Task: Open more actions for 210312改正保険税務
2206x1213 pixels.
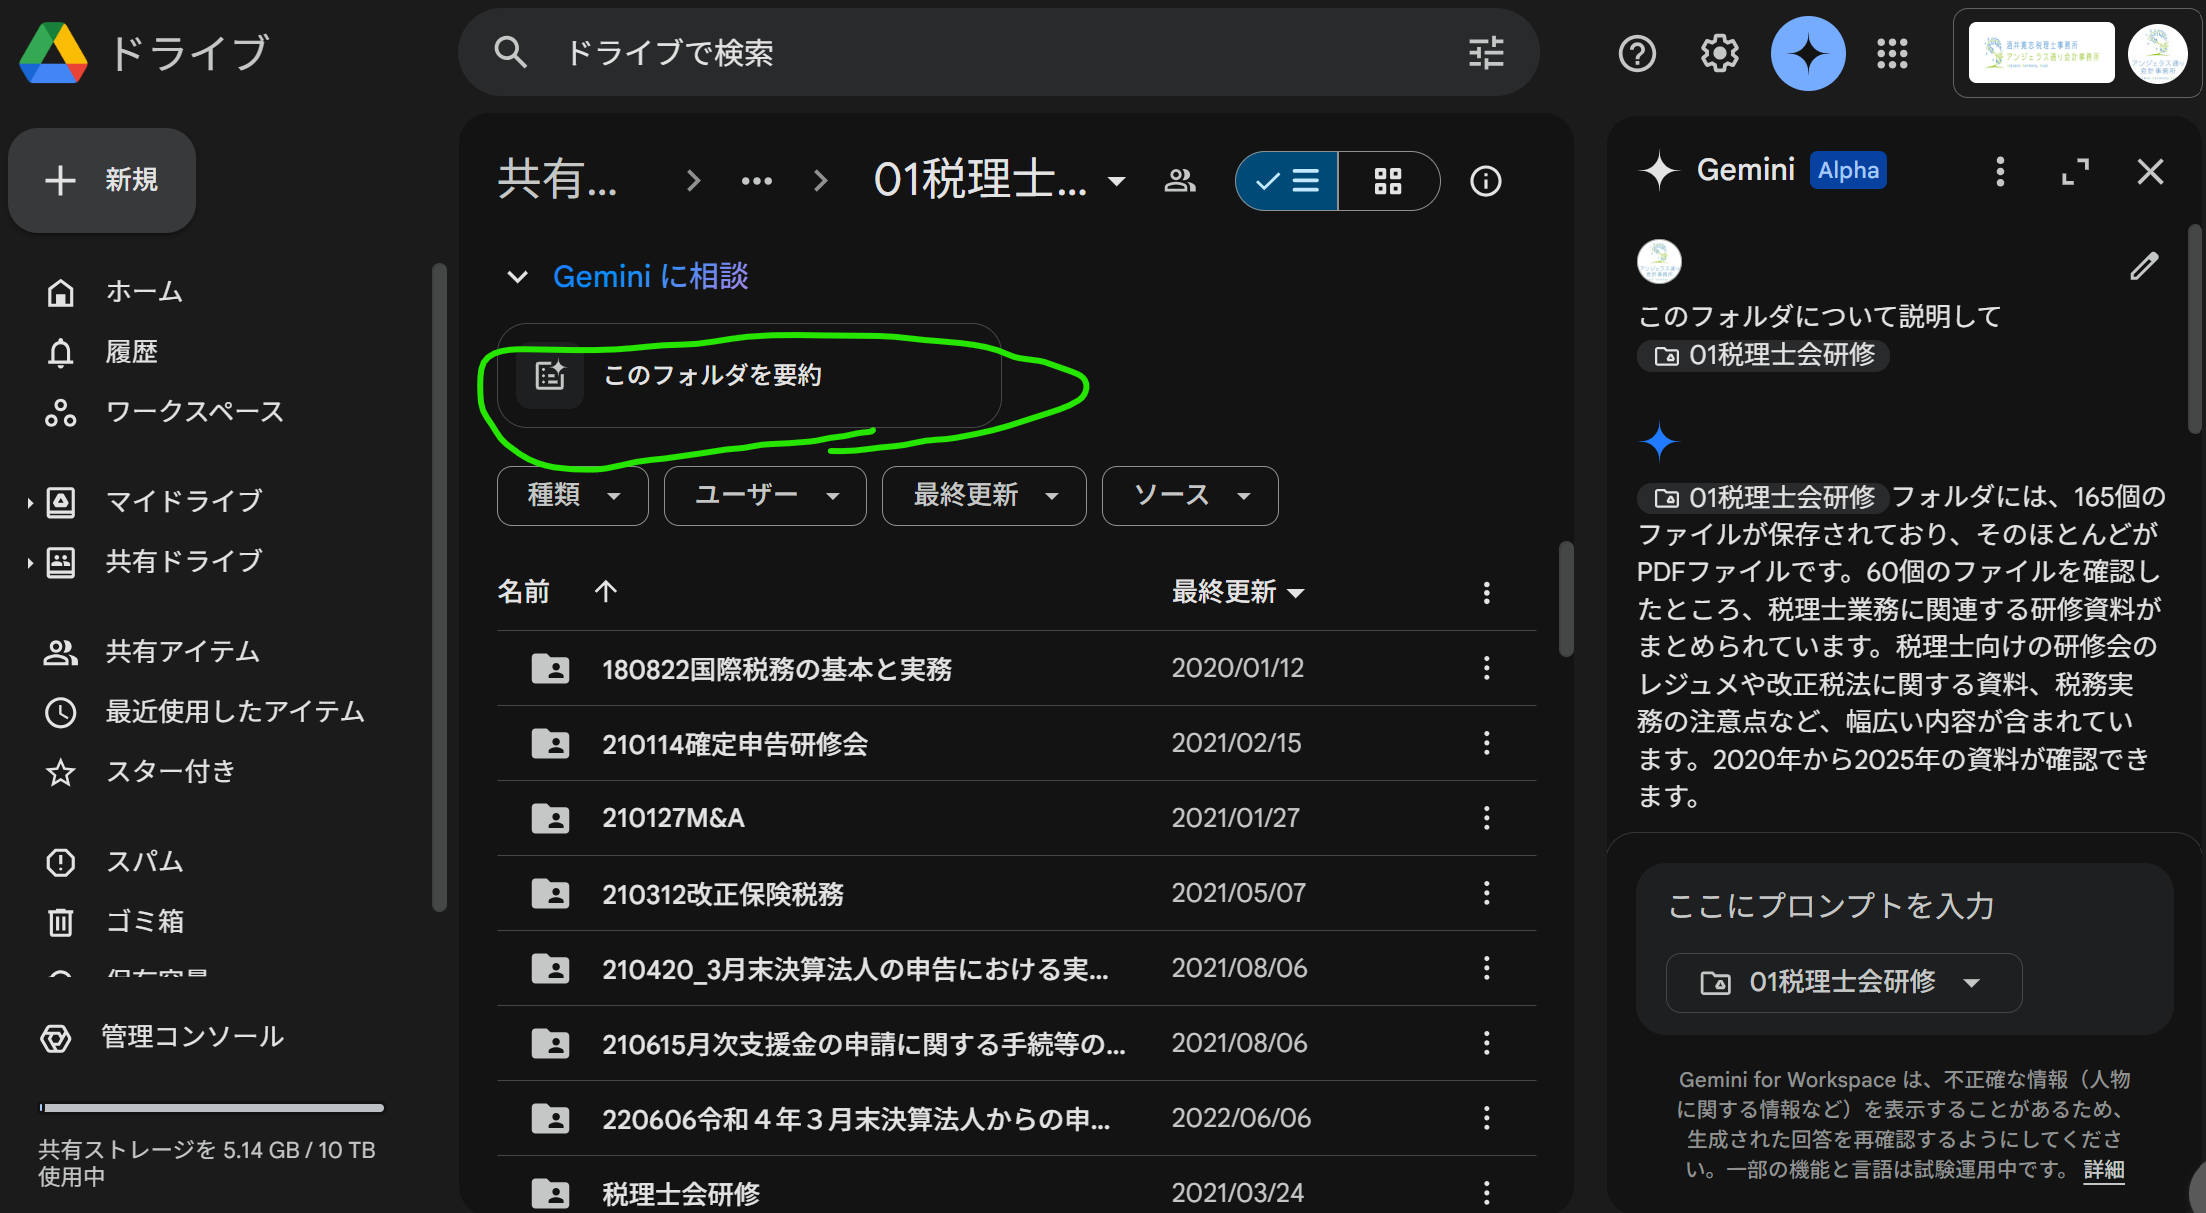Action: pyautogui.click(x=1487, y=893)
